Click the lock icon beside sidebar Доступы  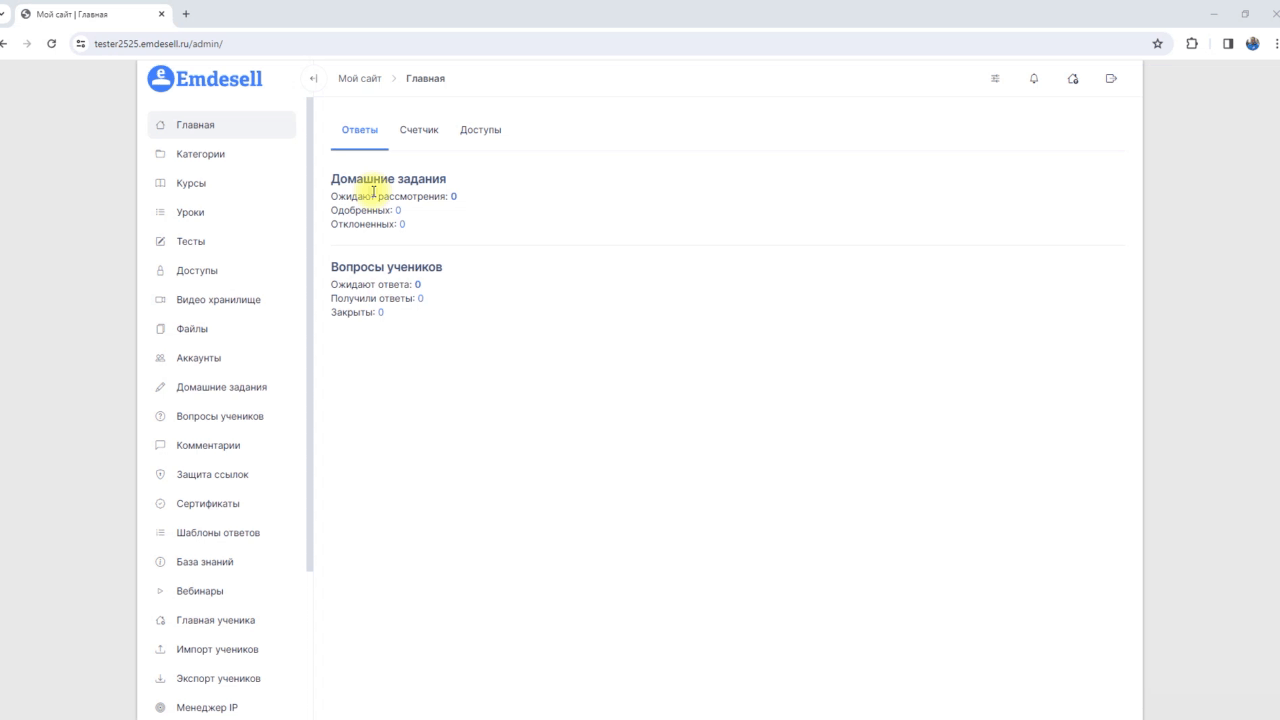click(x=160, y=270)
